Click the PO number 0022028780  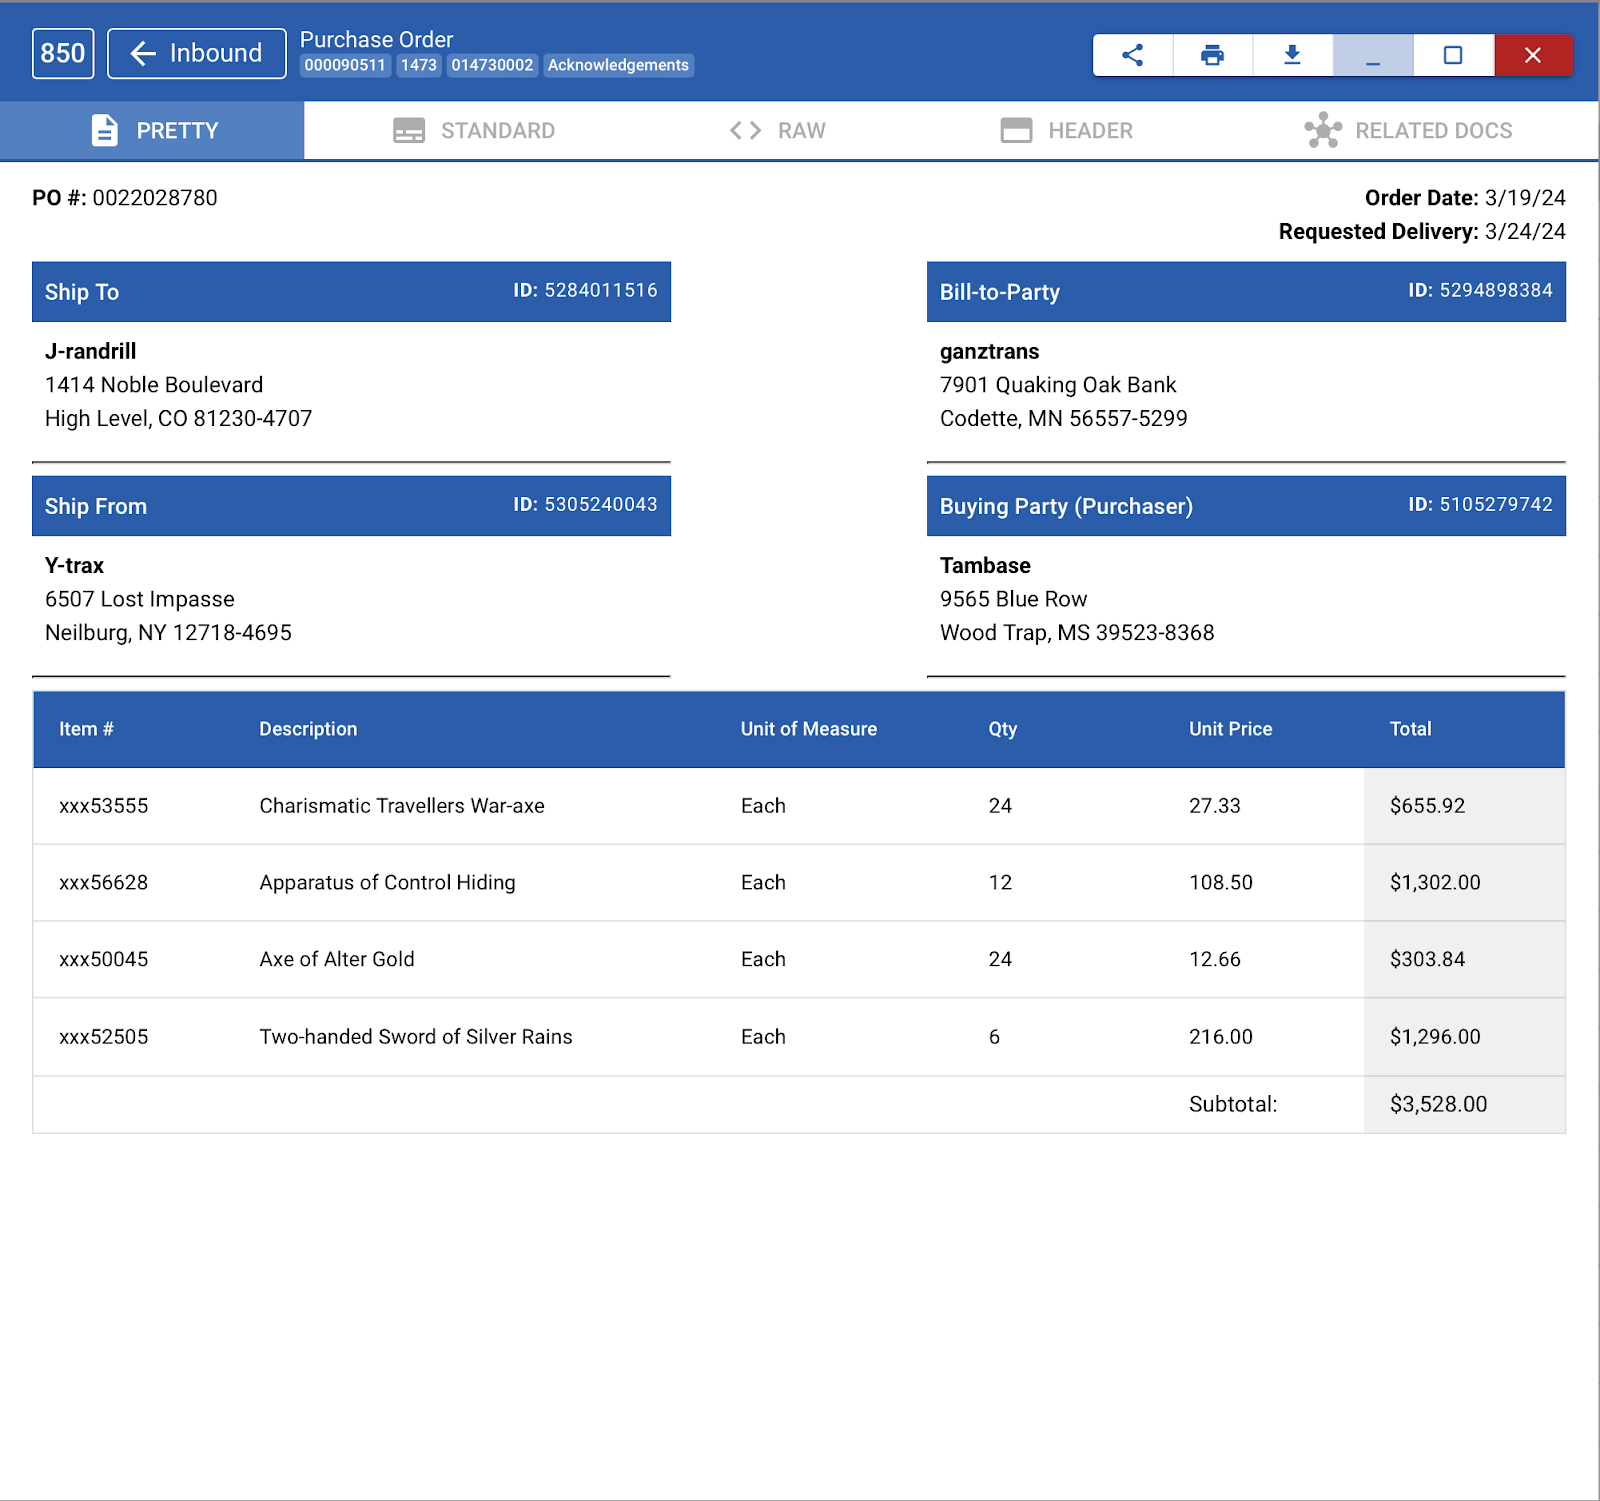tap(155, 198)
